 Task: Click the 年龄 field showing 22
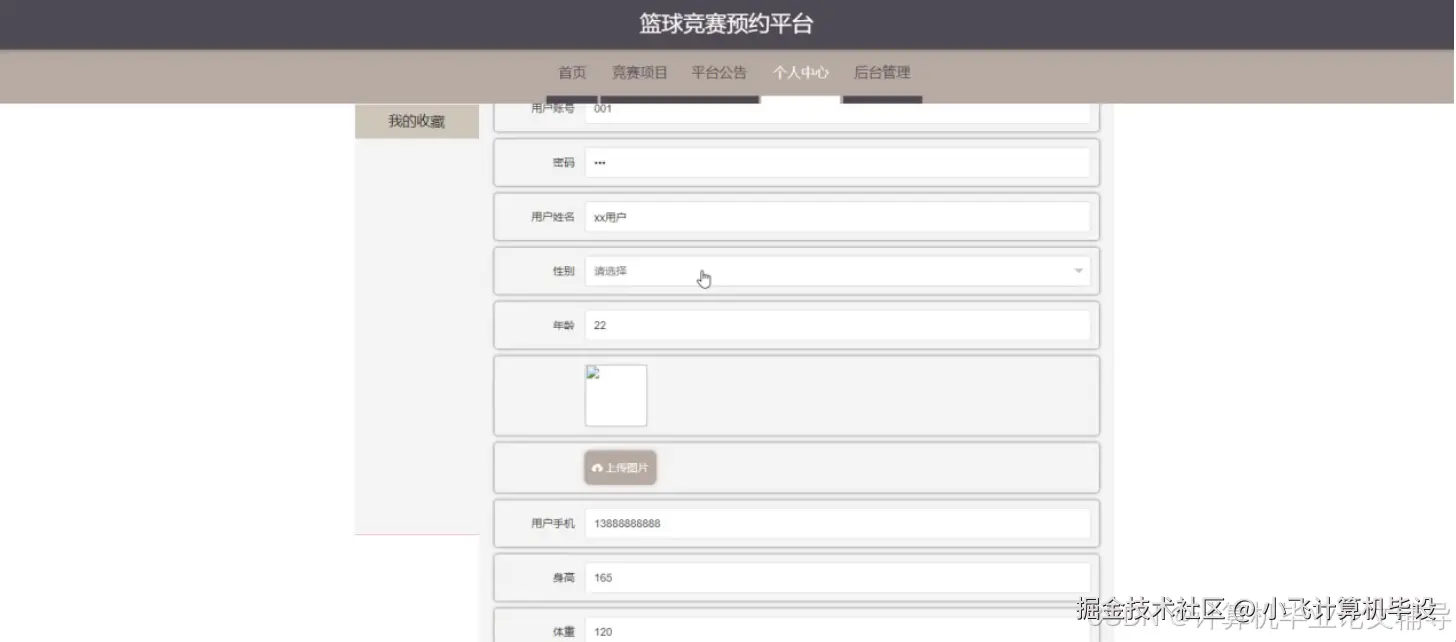coord(837,325)
